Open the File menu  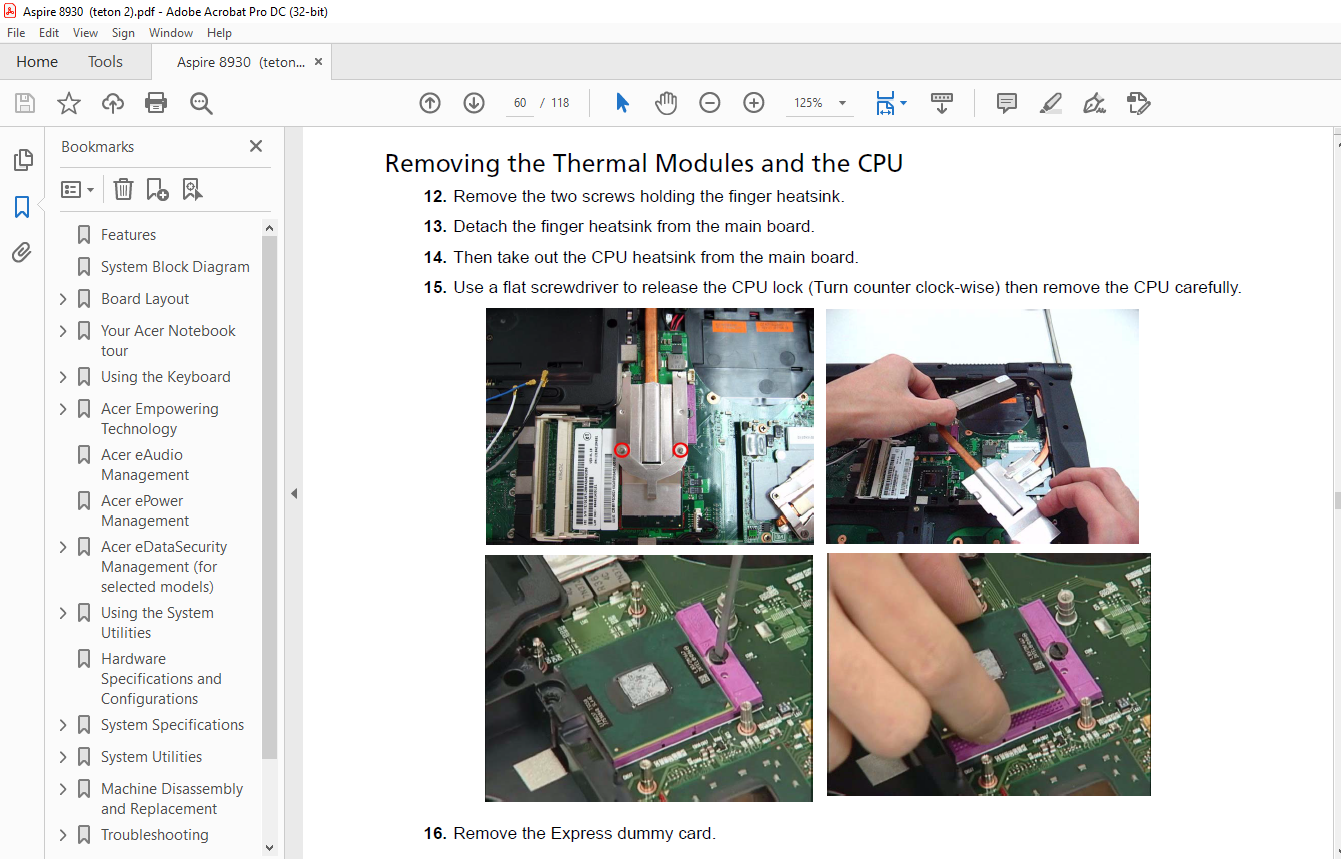click(16, 33)
